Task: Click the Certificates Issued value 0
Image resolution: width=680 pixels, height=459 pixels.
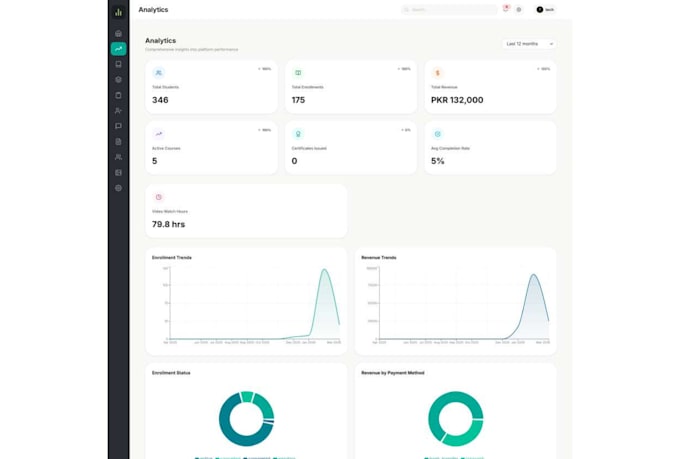Action: [x=294, y=161]
